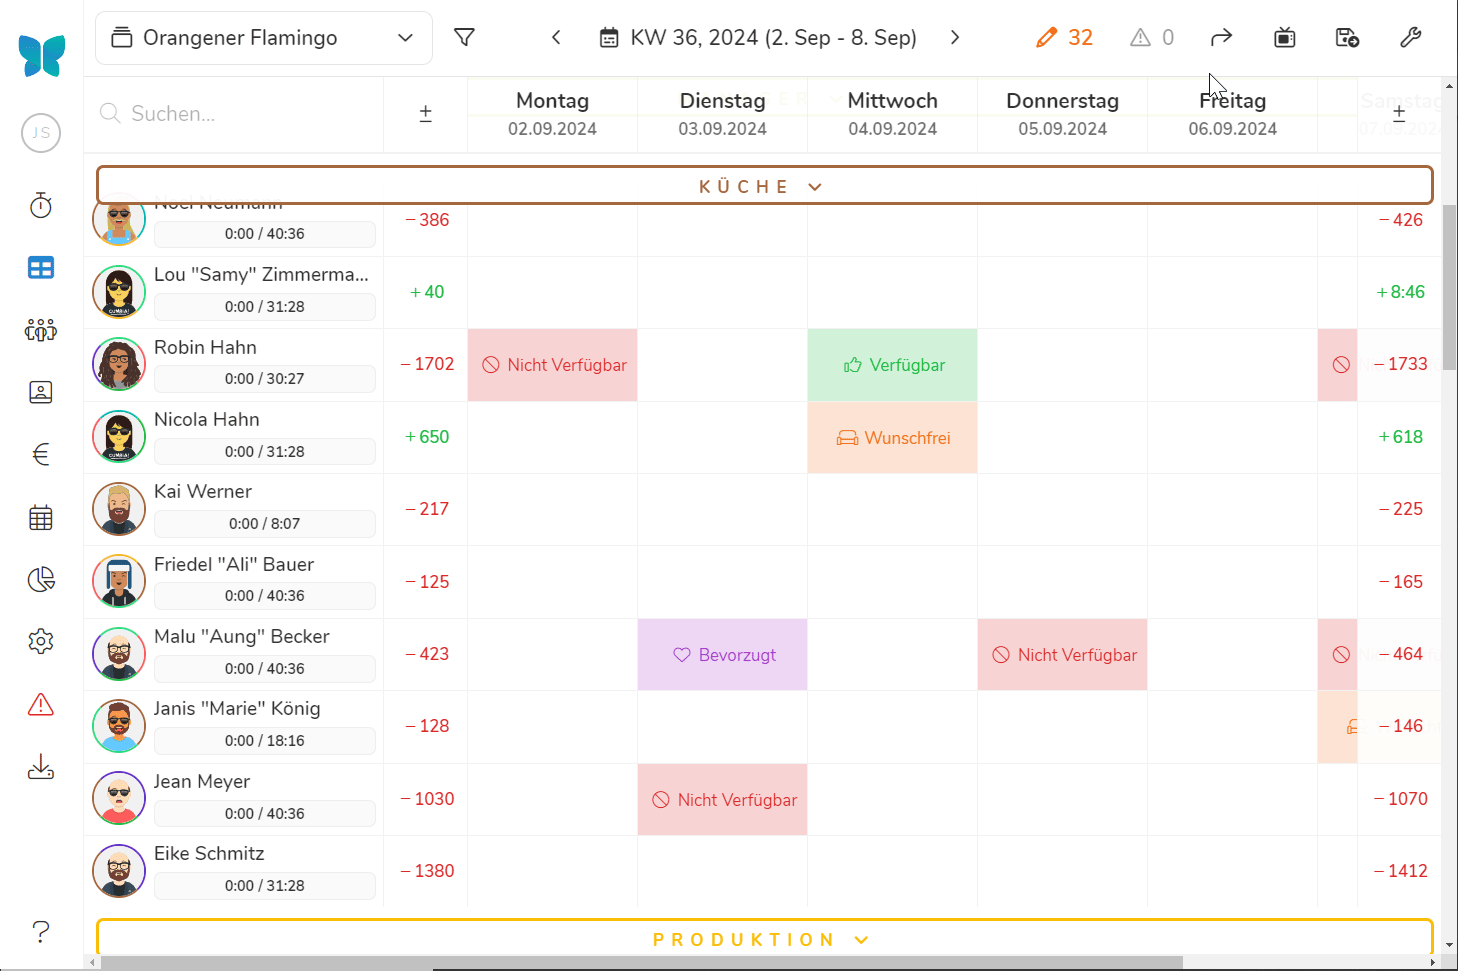
Task: Open the team members sidebar icon
Action: click(41, 330)
